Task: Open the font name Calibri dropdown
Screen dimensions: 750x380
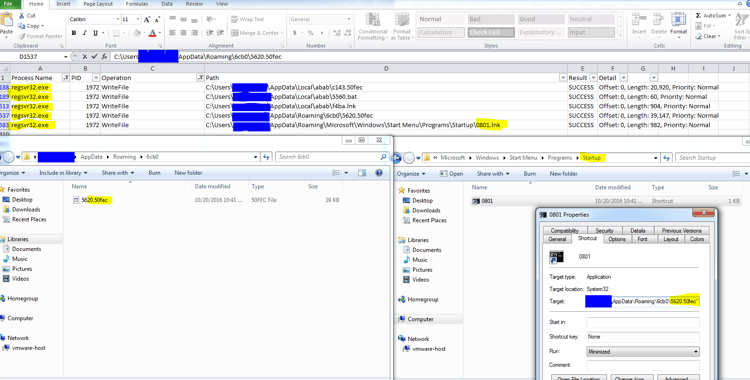Action: coord(118,20)
